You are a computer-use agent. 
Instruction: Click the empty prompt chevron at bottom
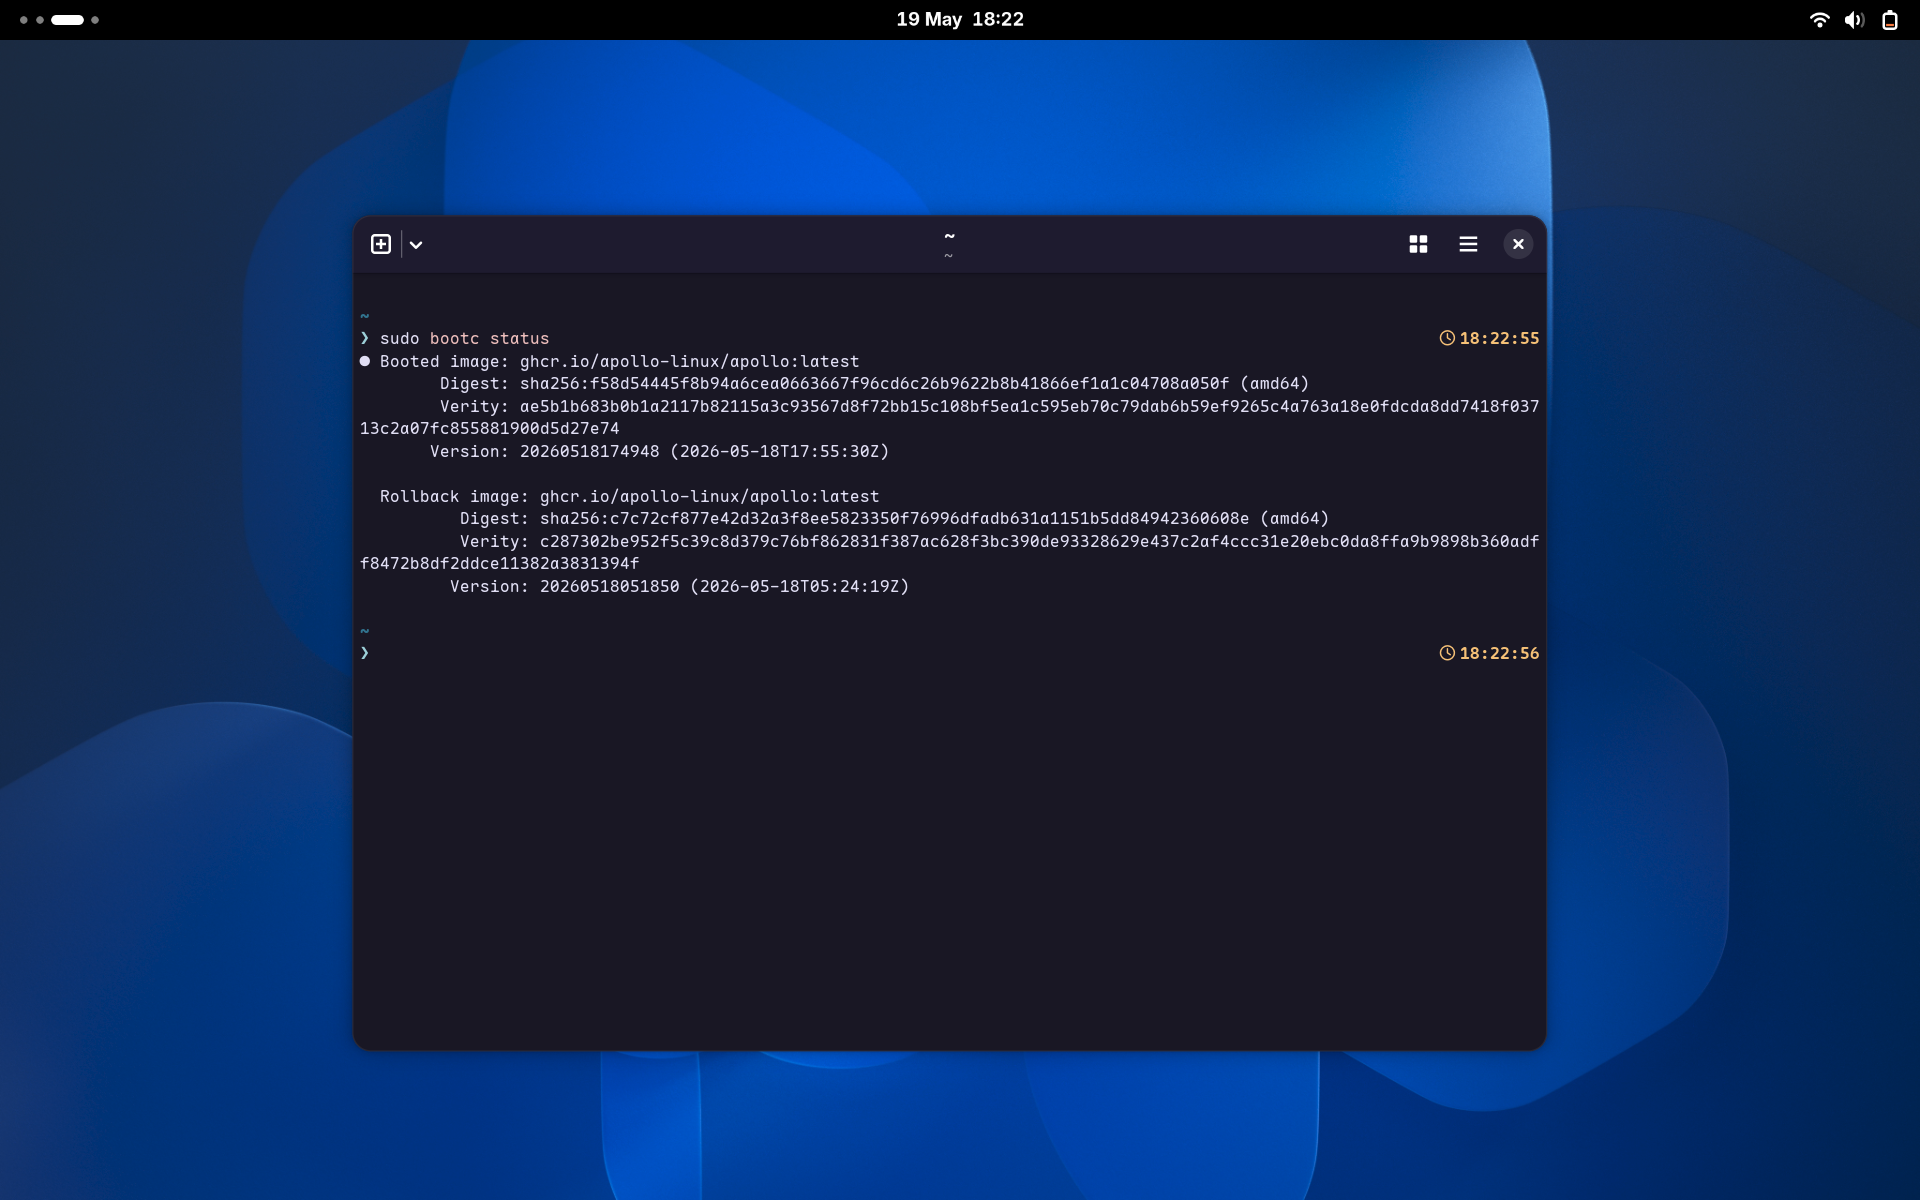(365, 653)
